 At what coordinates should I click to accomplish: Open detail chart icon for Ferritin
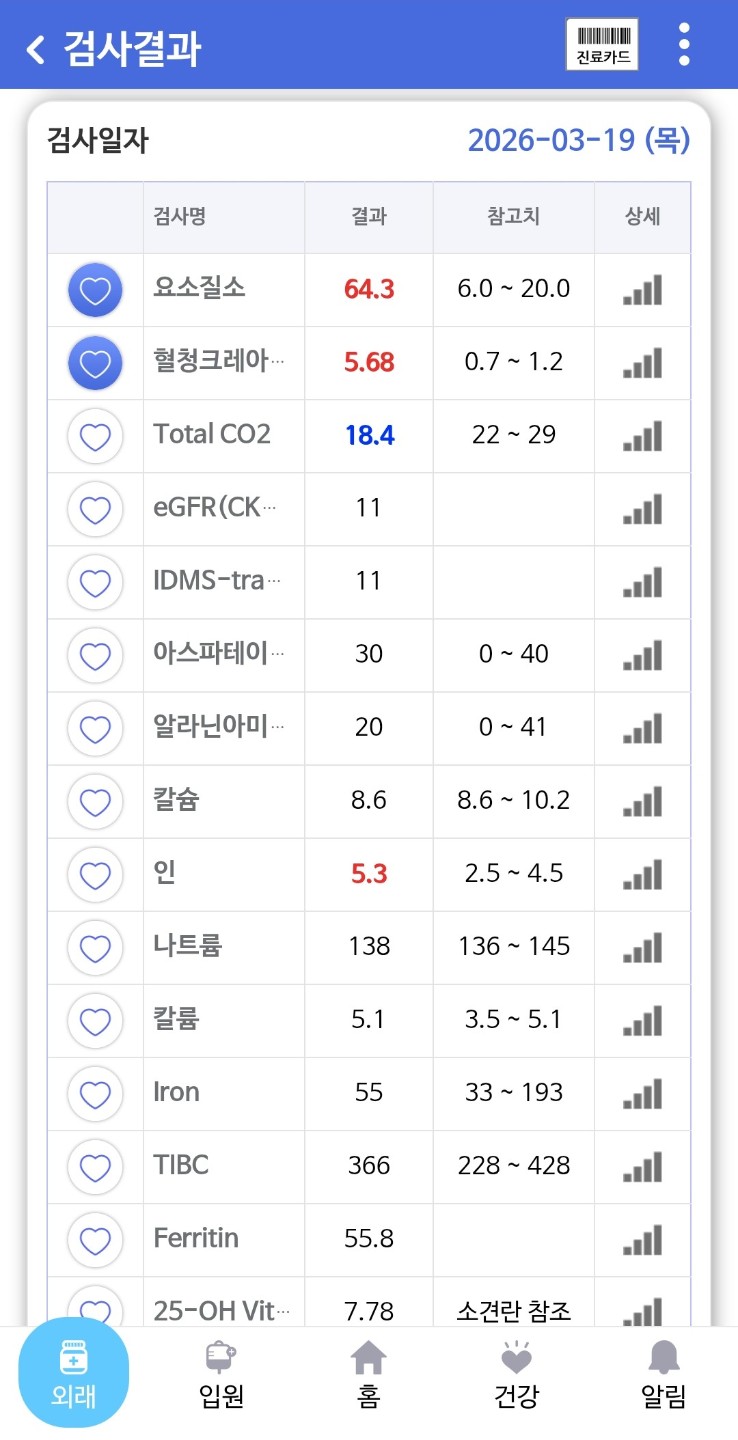point(642,1240)
